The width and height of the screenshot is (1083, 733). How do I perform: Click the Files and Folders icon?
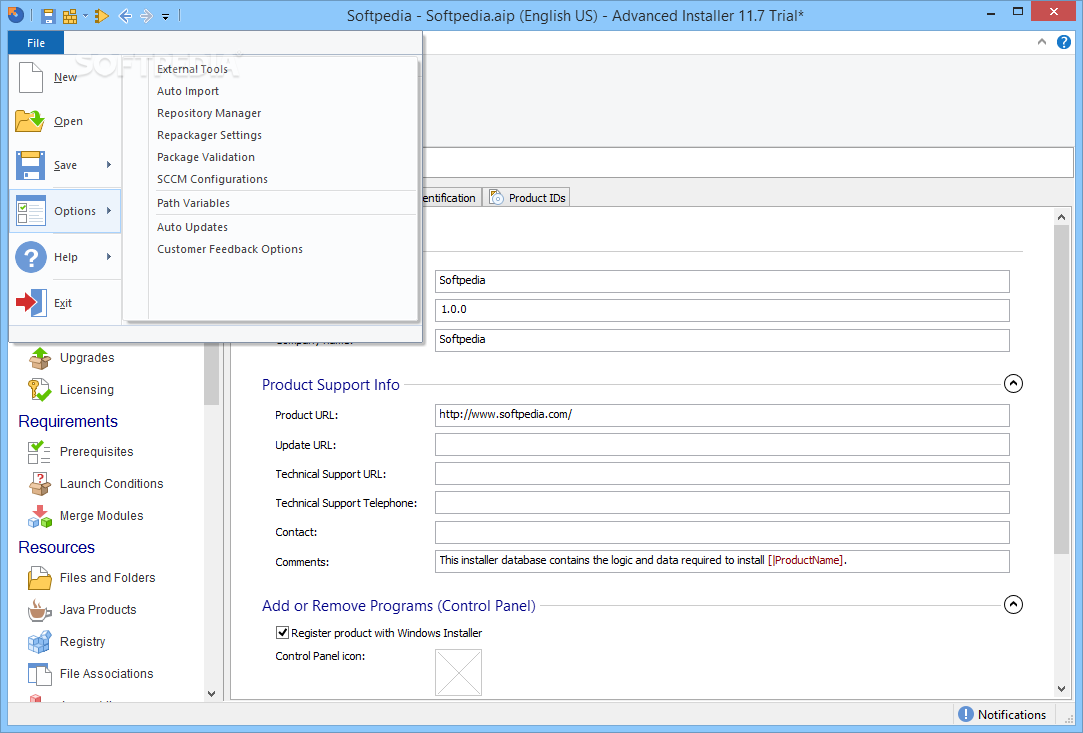point(39,578)
